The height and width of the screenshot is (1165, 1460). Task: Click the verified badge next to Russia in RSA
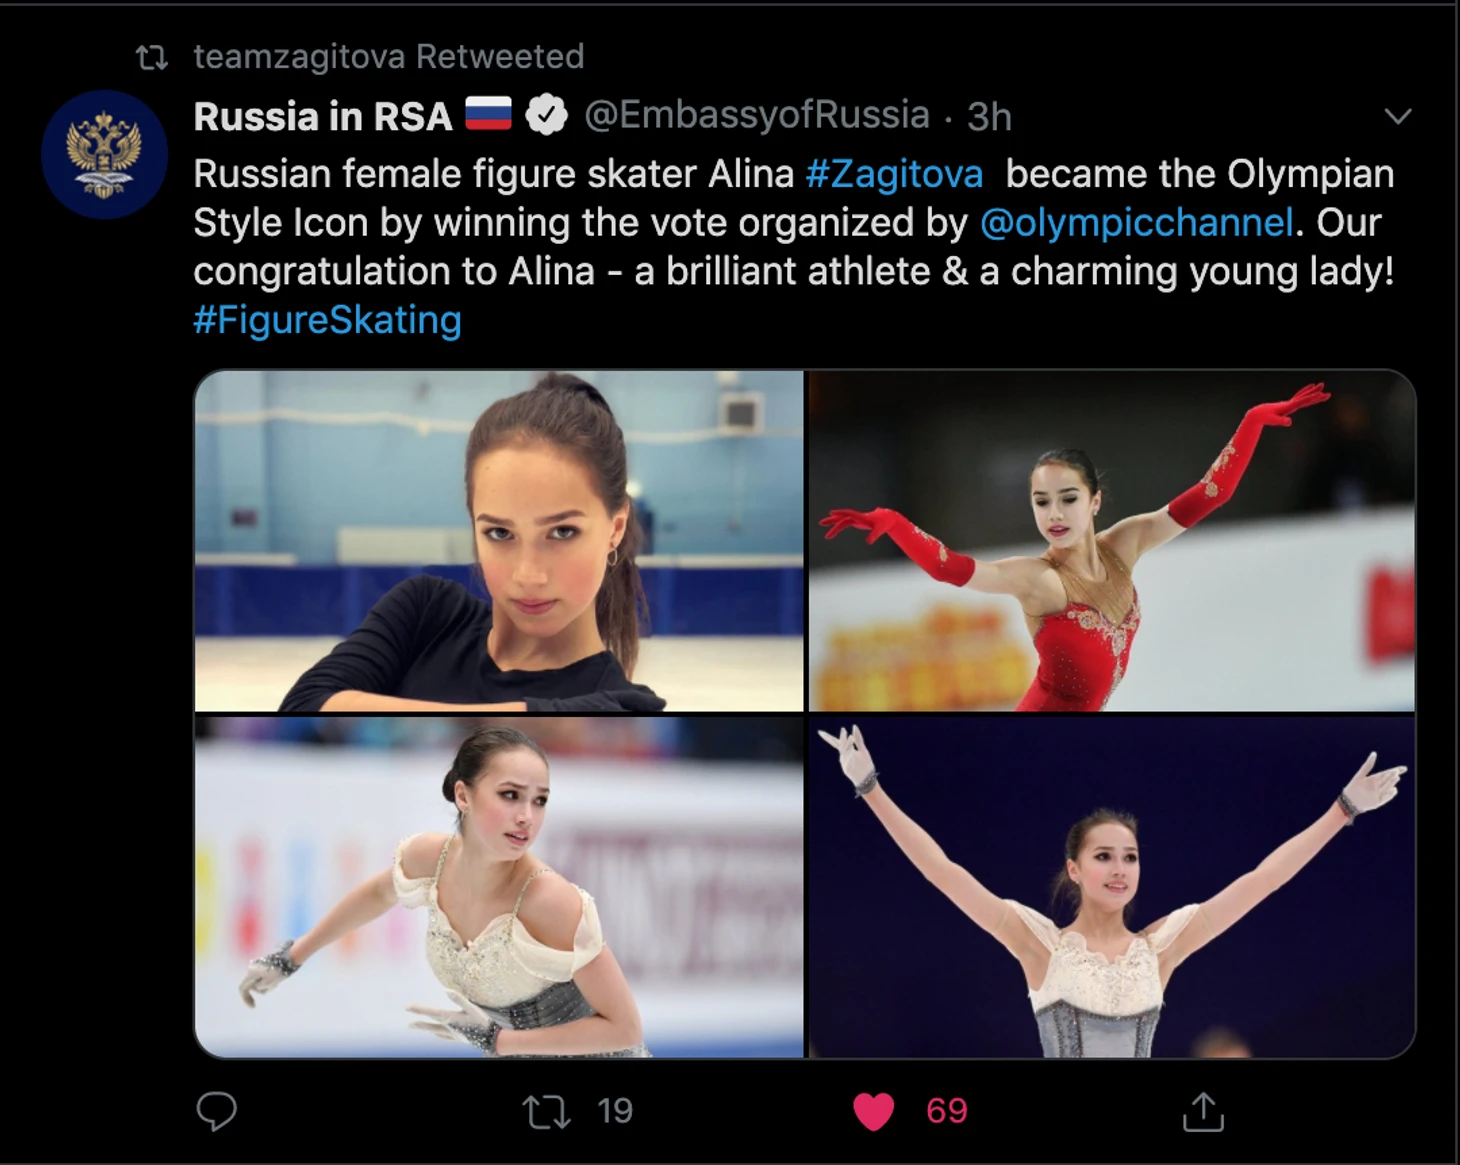[x=546, y=116]
